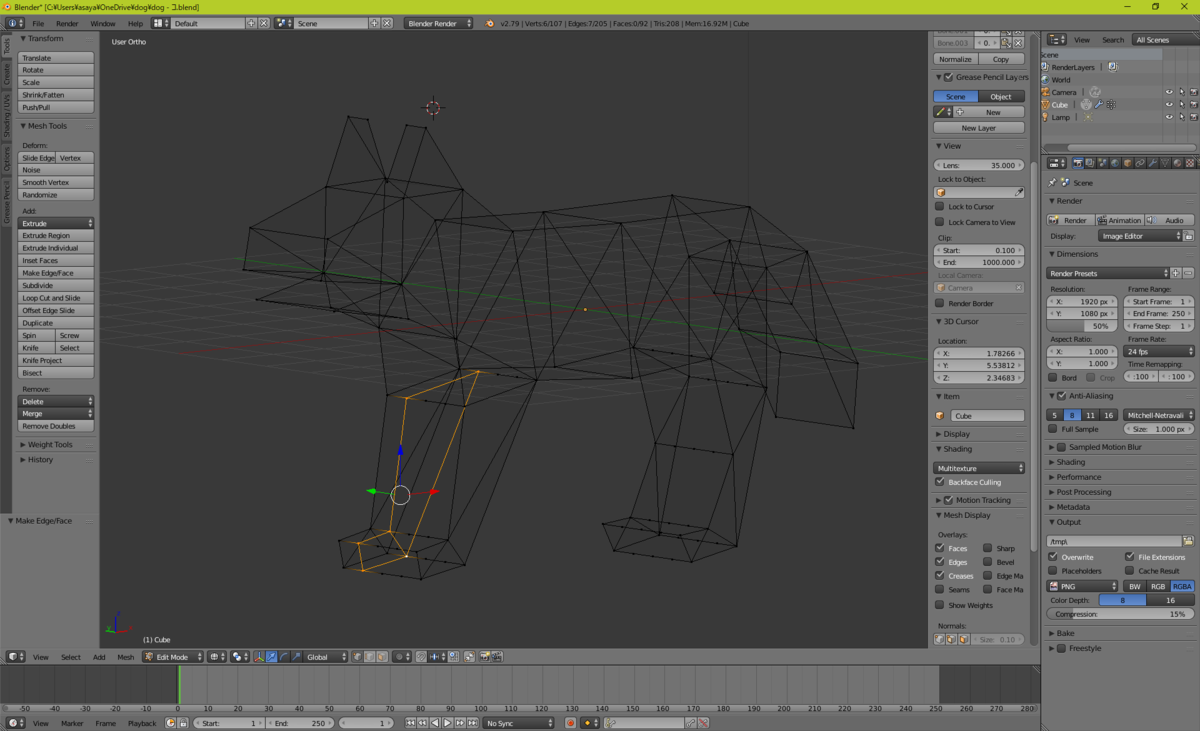Open the Constraints properties tab (chain icon)
This screenshot has height=731, width=1200.
(x=1140, y=163)
